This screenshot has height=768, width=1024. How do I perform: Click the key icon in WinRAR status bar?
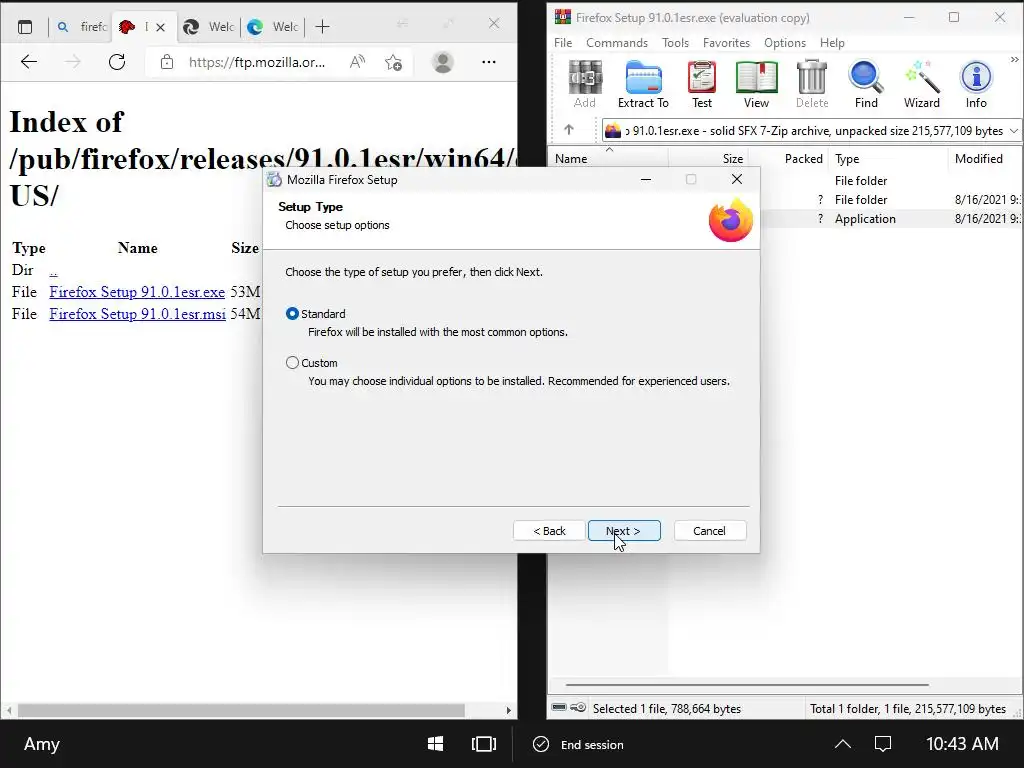pyautogui.click(x=578, y=707)
